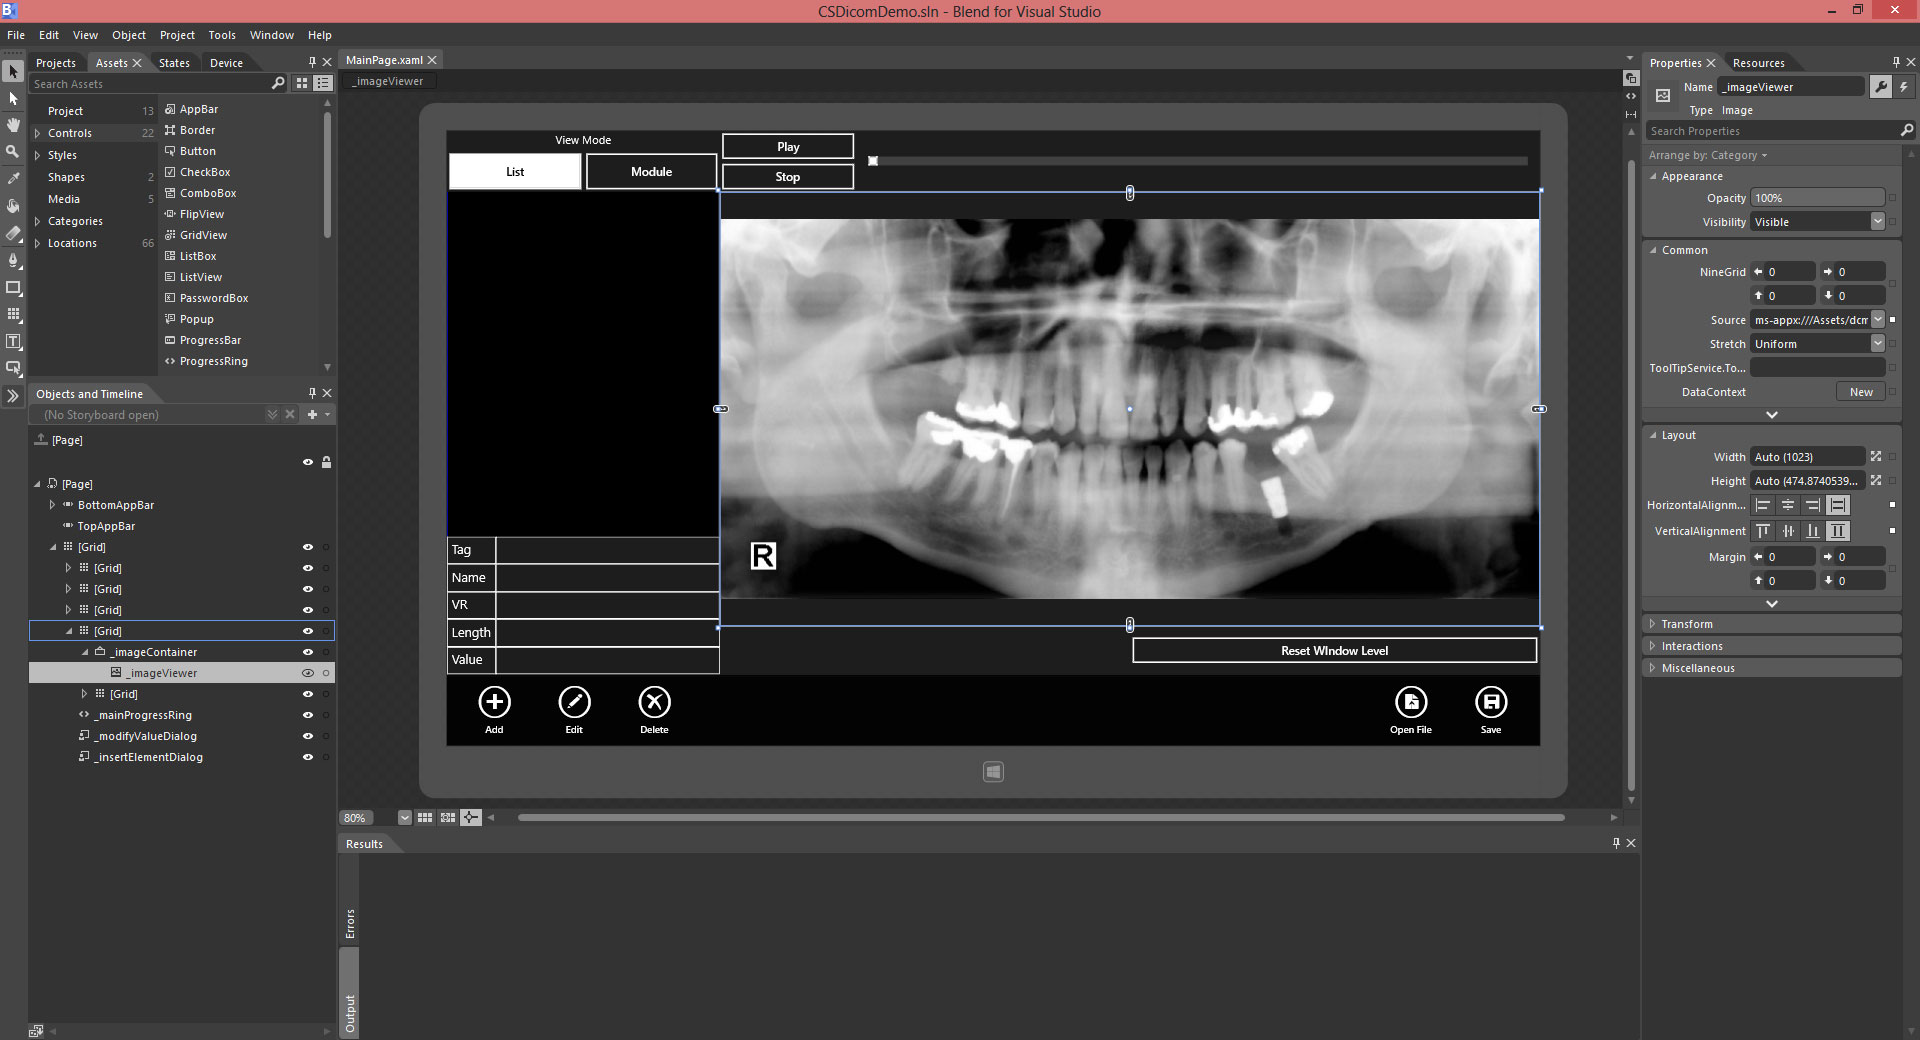Expand the Locations asset category

[x=38, y=243]
